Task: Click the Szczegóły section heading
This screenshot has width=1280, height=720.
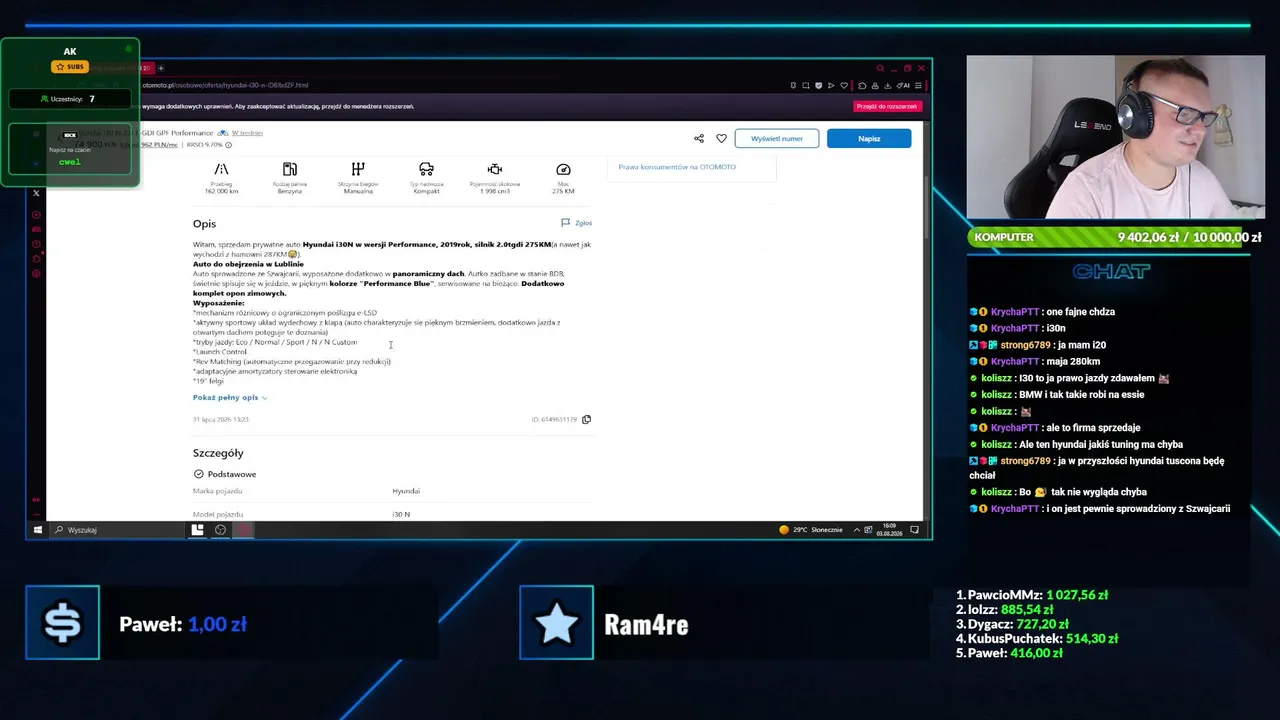Action: (x=218, y=453)
